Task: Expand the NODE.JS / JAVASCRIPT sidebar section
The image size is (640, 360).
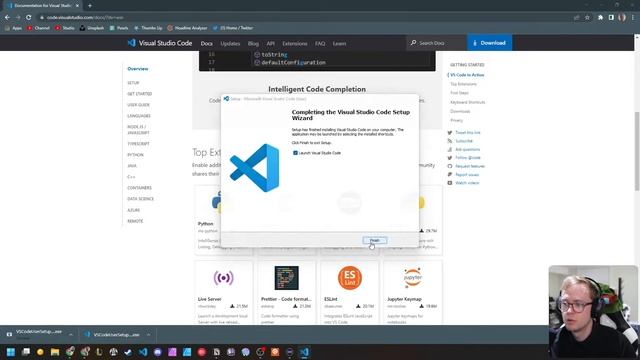Action: [138, 130]
